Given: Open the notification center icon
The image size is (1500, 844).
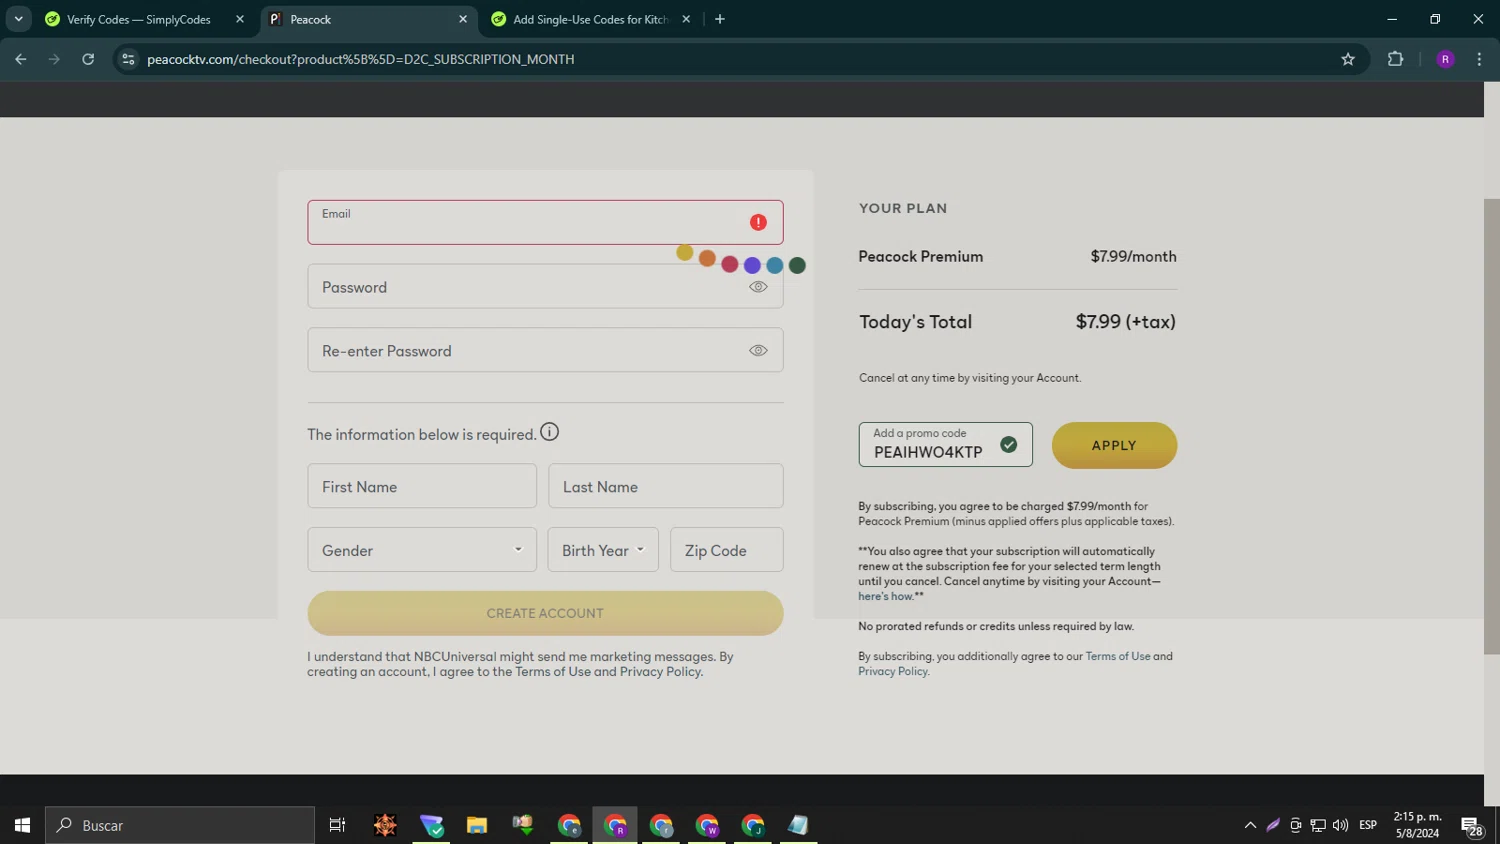Looking at the screenshot, I should [1472, 825].
